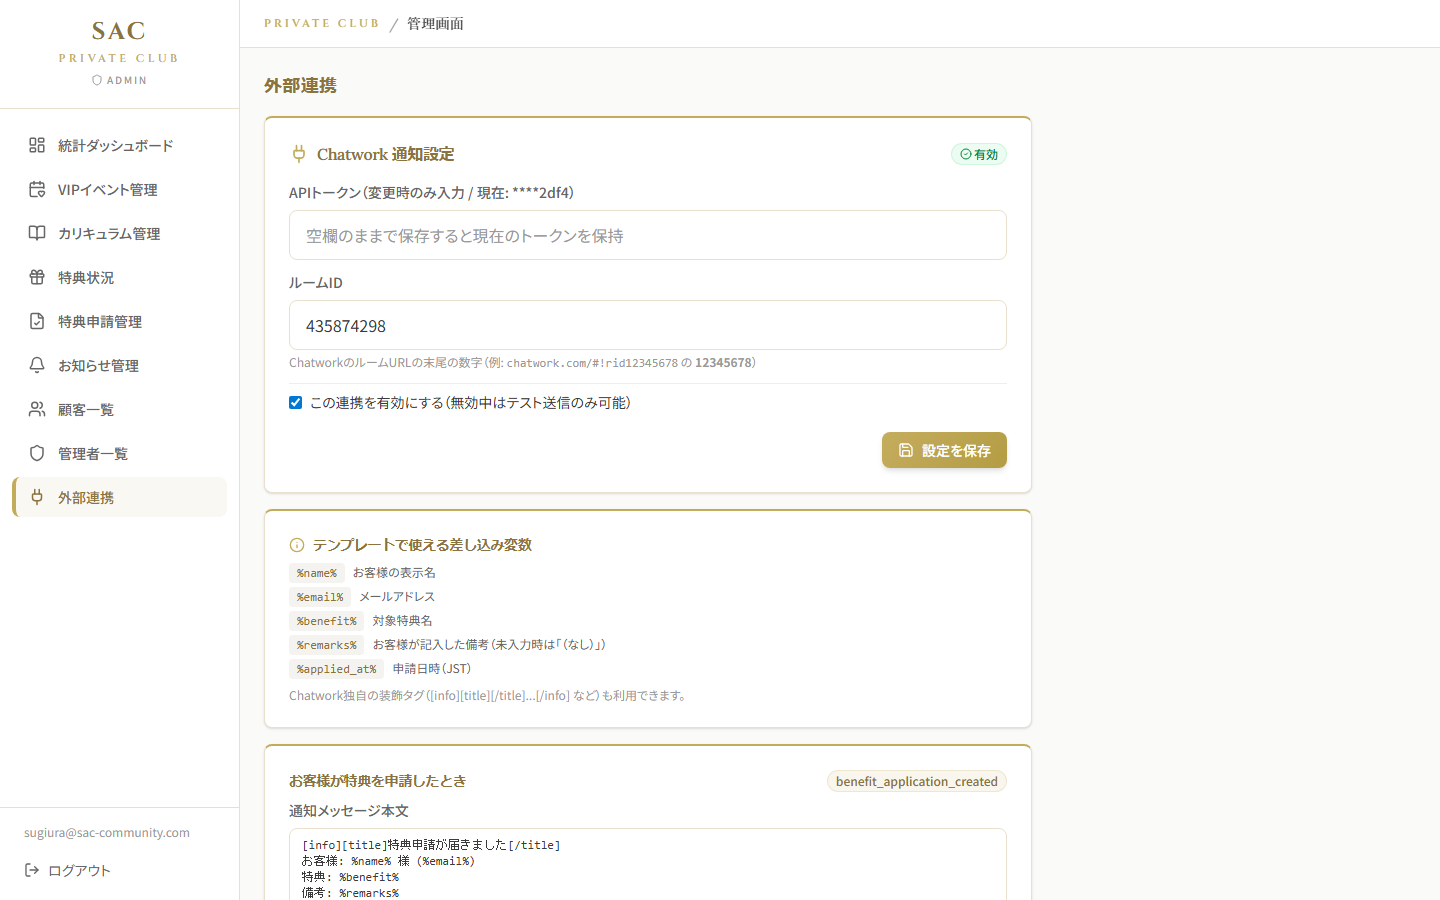Click the 管理画面 breadcrumb text
Image resolution: width=1440 pixels, height=900 pixels.
435,23
